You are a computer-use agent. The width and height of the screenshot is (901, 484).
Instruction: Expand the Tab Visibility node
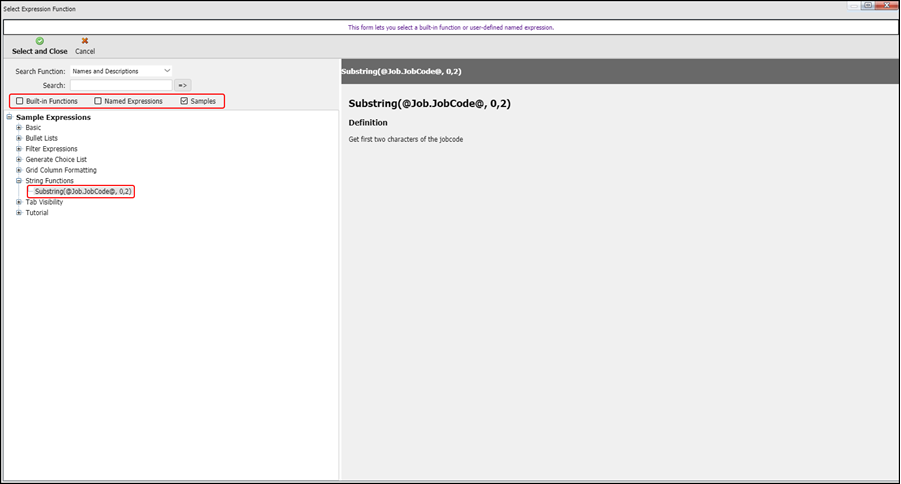click(x=19, y=202)
